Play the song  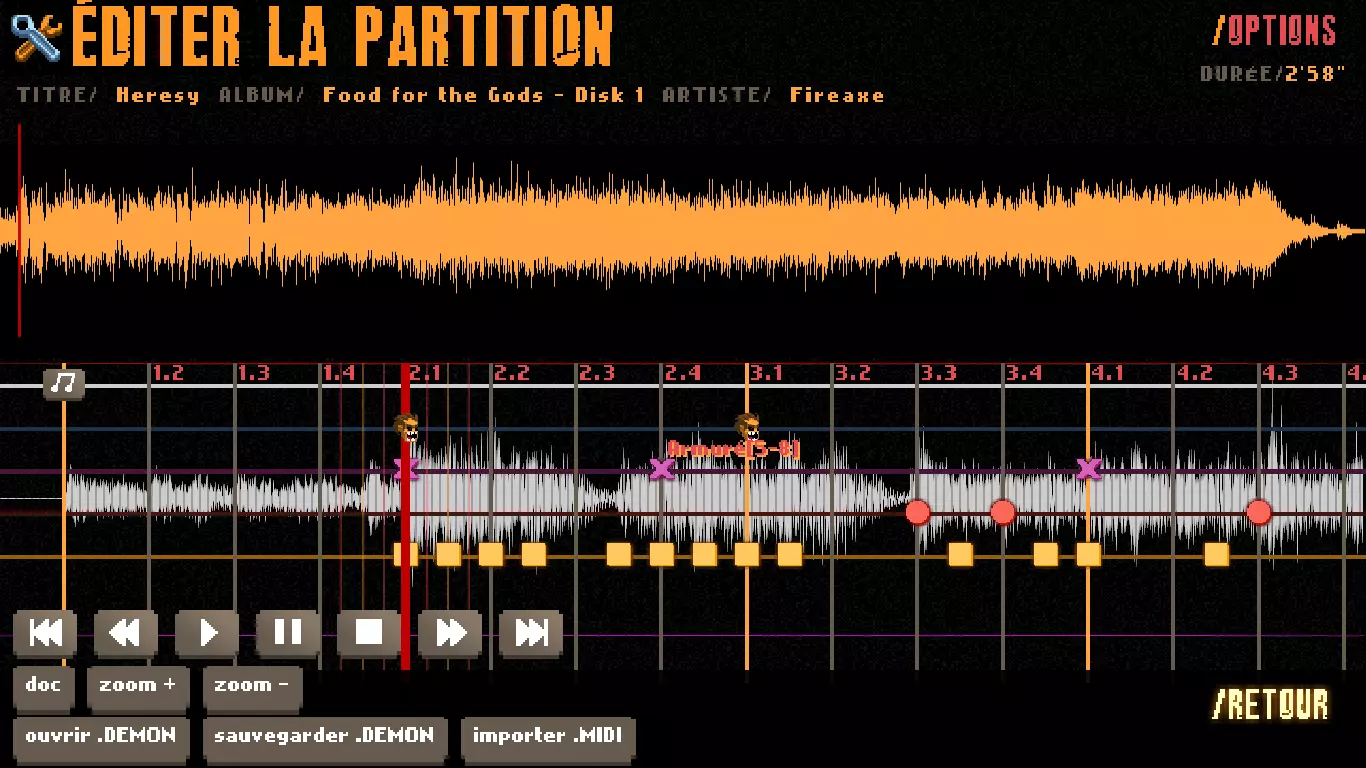click(207, 632)
